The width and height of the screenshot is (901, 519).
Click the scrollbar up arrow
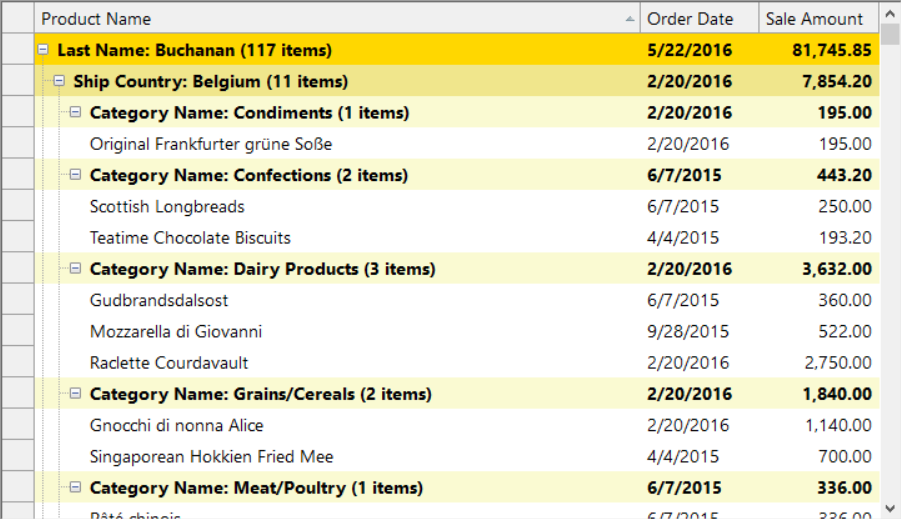[890, 14]
